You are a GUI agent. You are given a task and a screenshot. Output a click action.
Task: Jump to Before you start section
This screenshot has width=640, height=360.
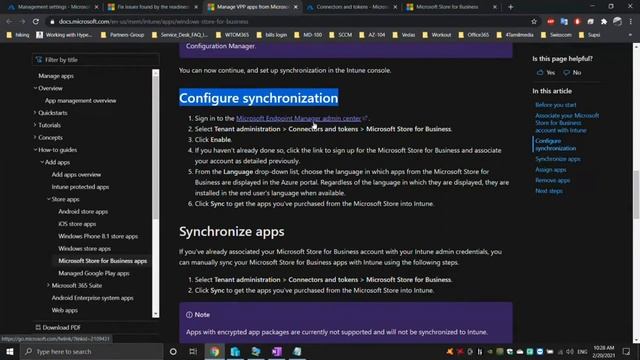click(x=556, y=105)
